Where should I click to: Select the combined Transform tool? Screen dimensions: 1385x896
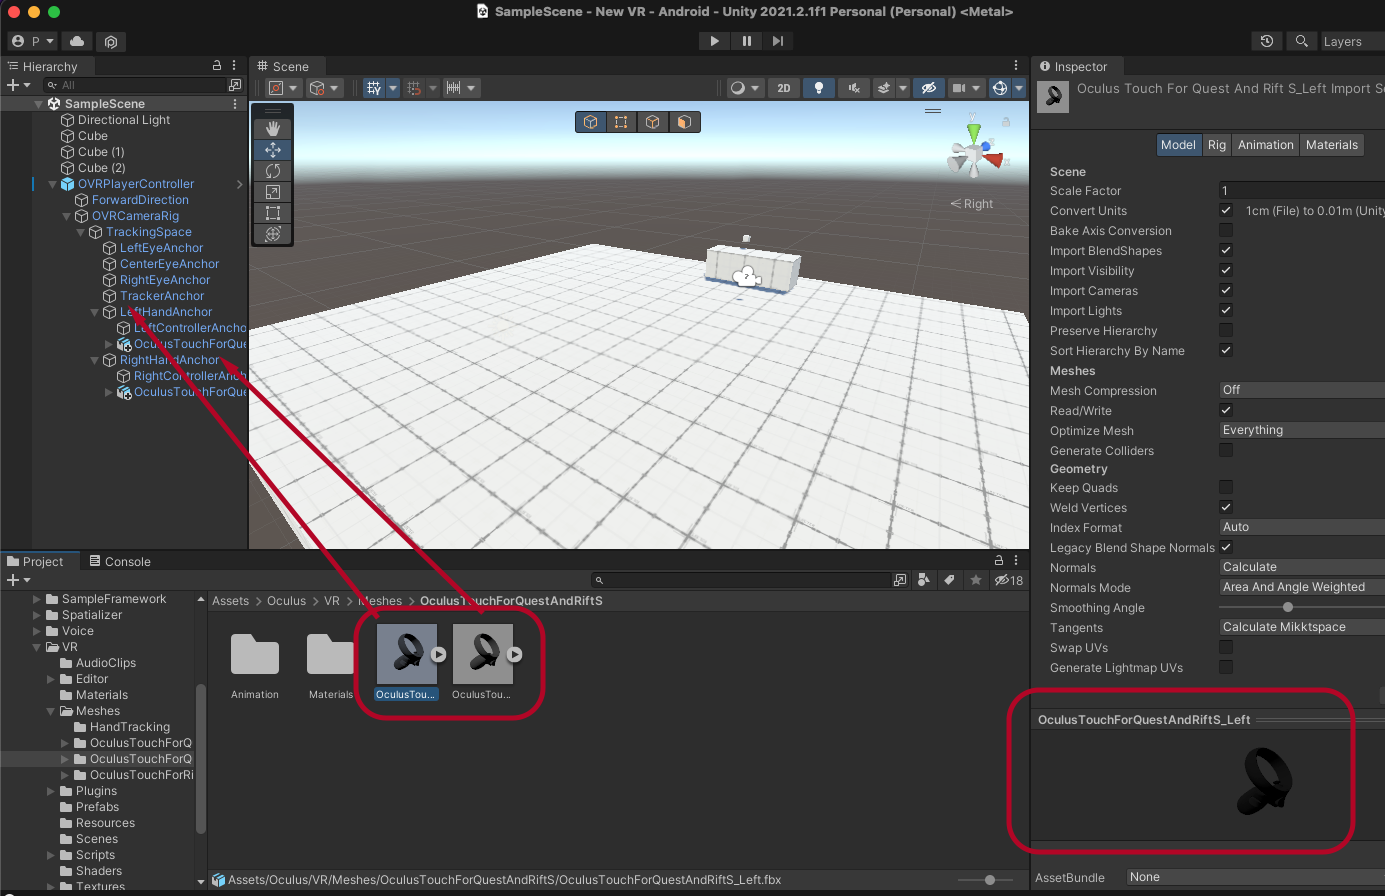(x=272, y=234)
